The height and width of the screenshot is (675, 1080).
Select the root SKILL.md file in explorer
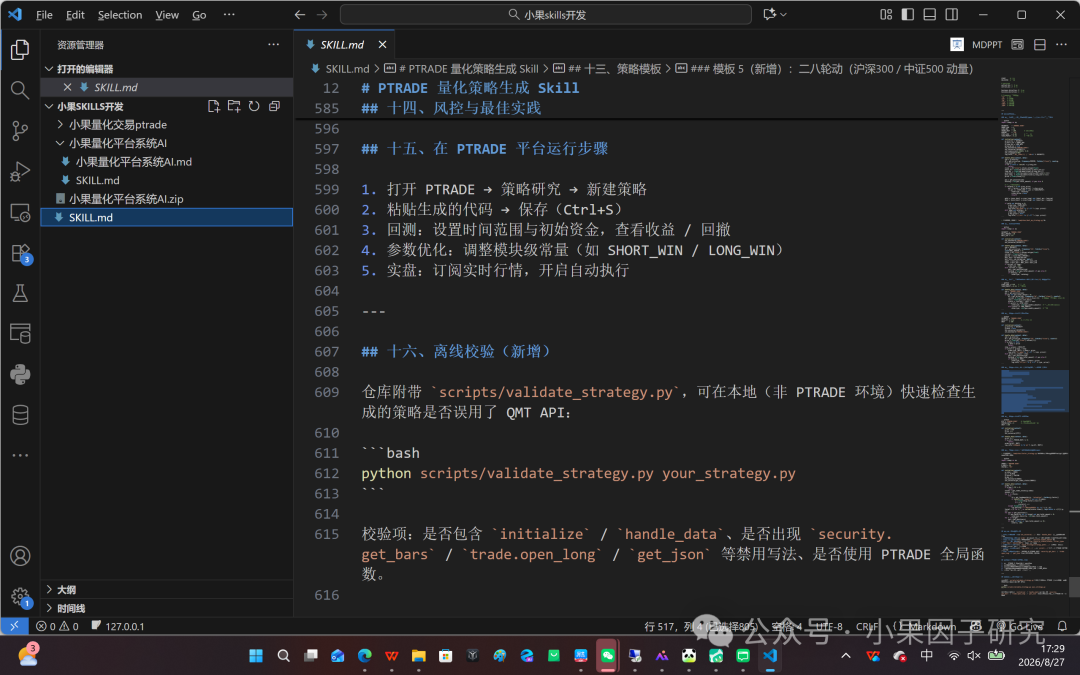click(x=167, y=217)
